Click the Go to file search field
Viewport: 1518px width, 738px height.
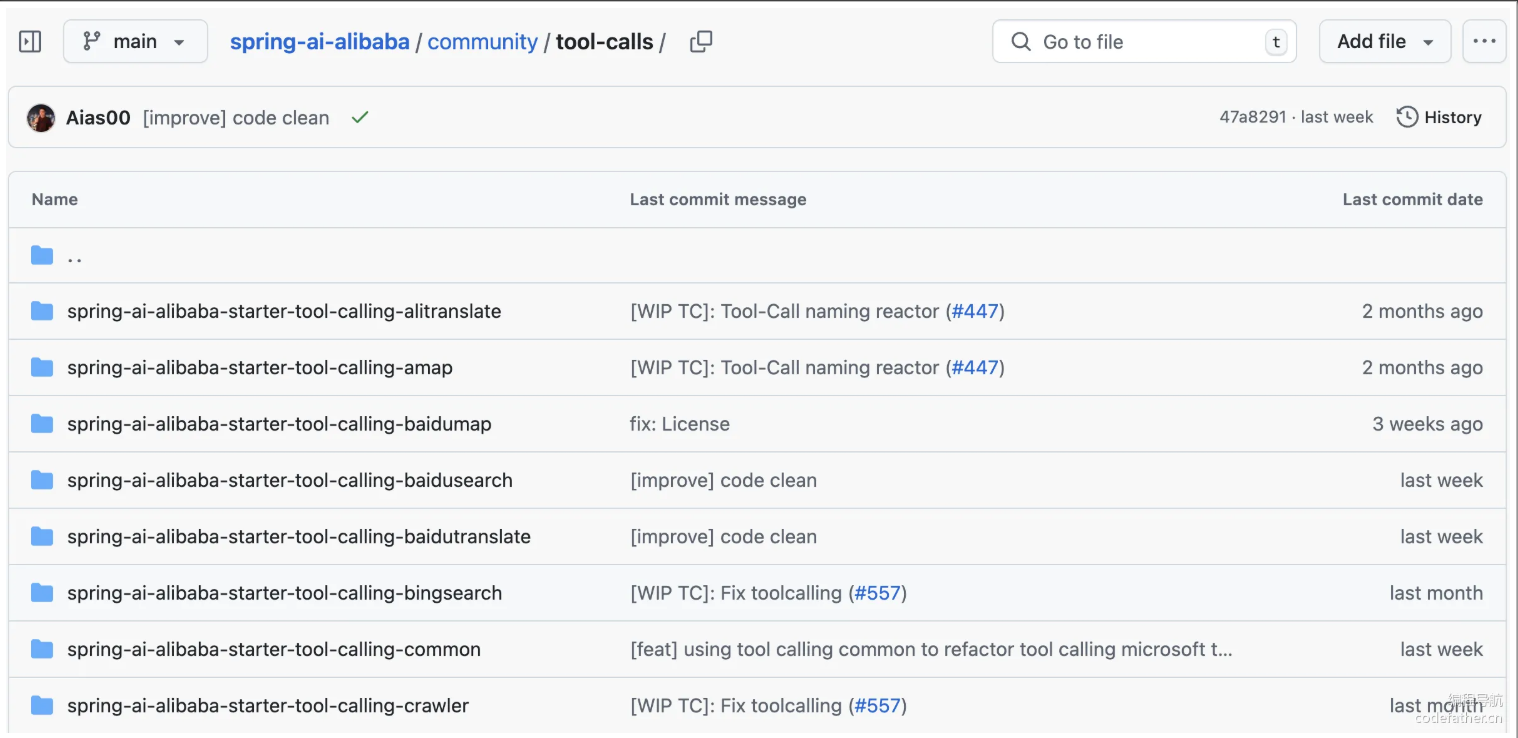click(1143, 42)
